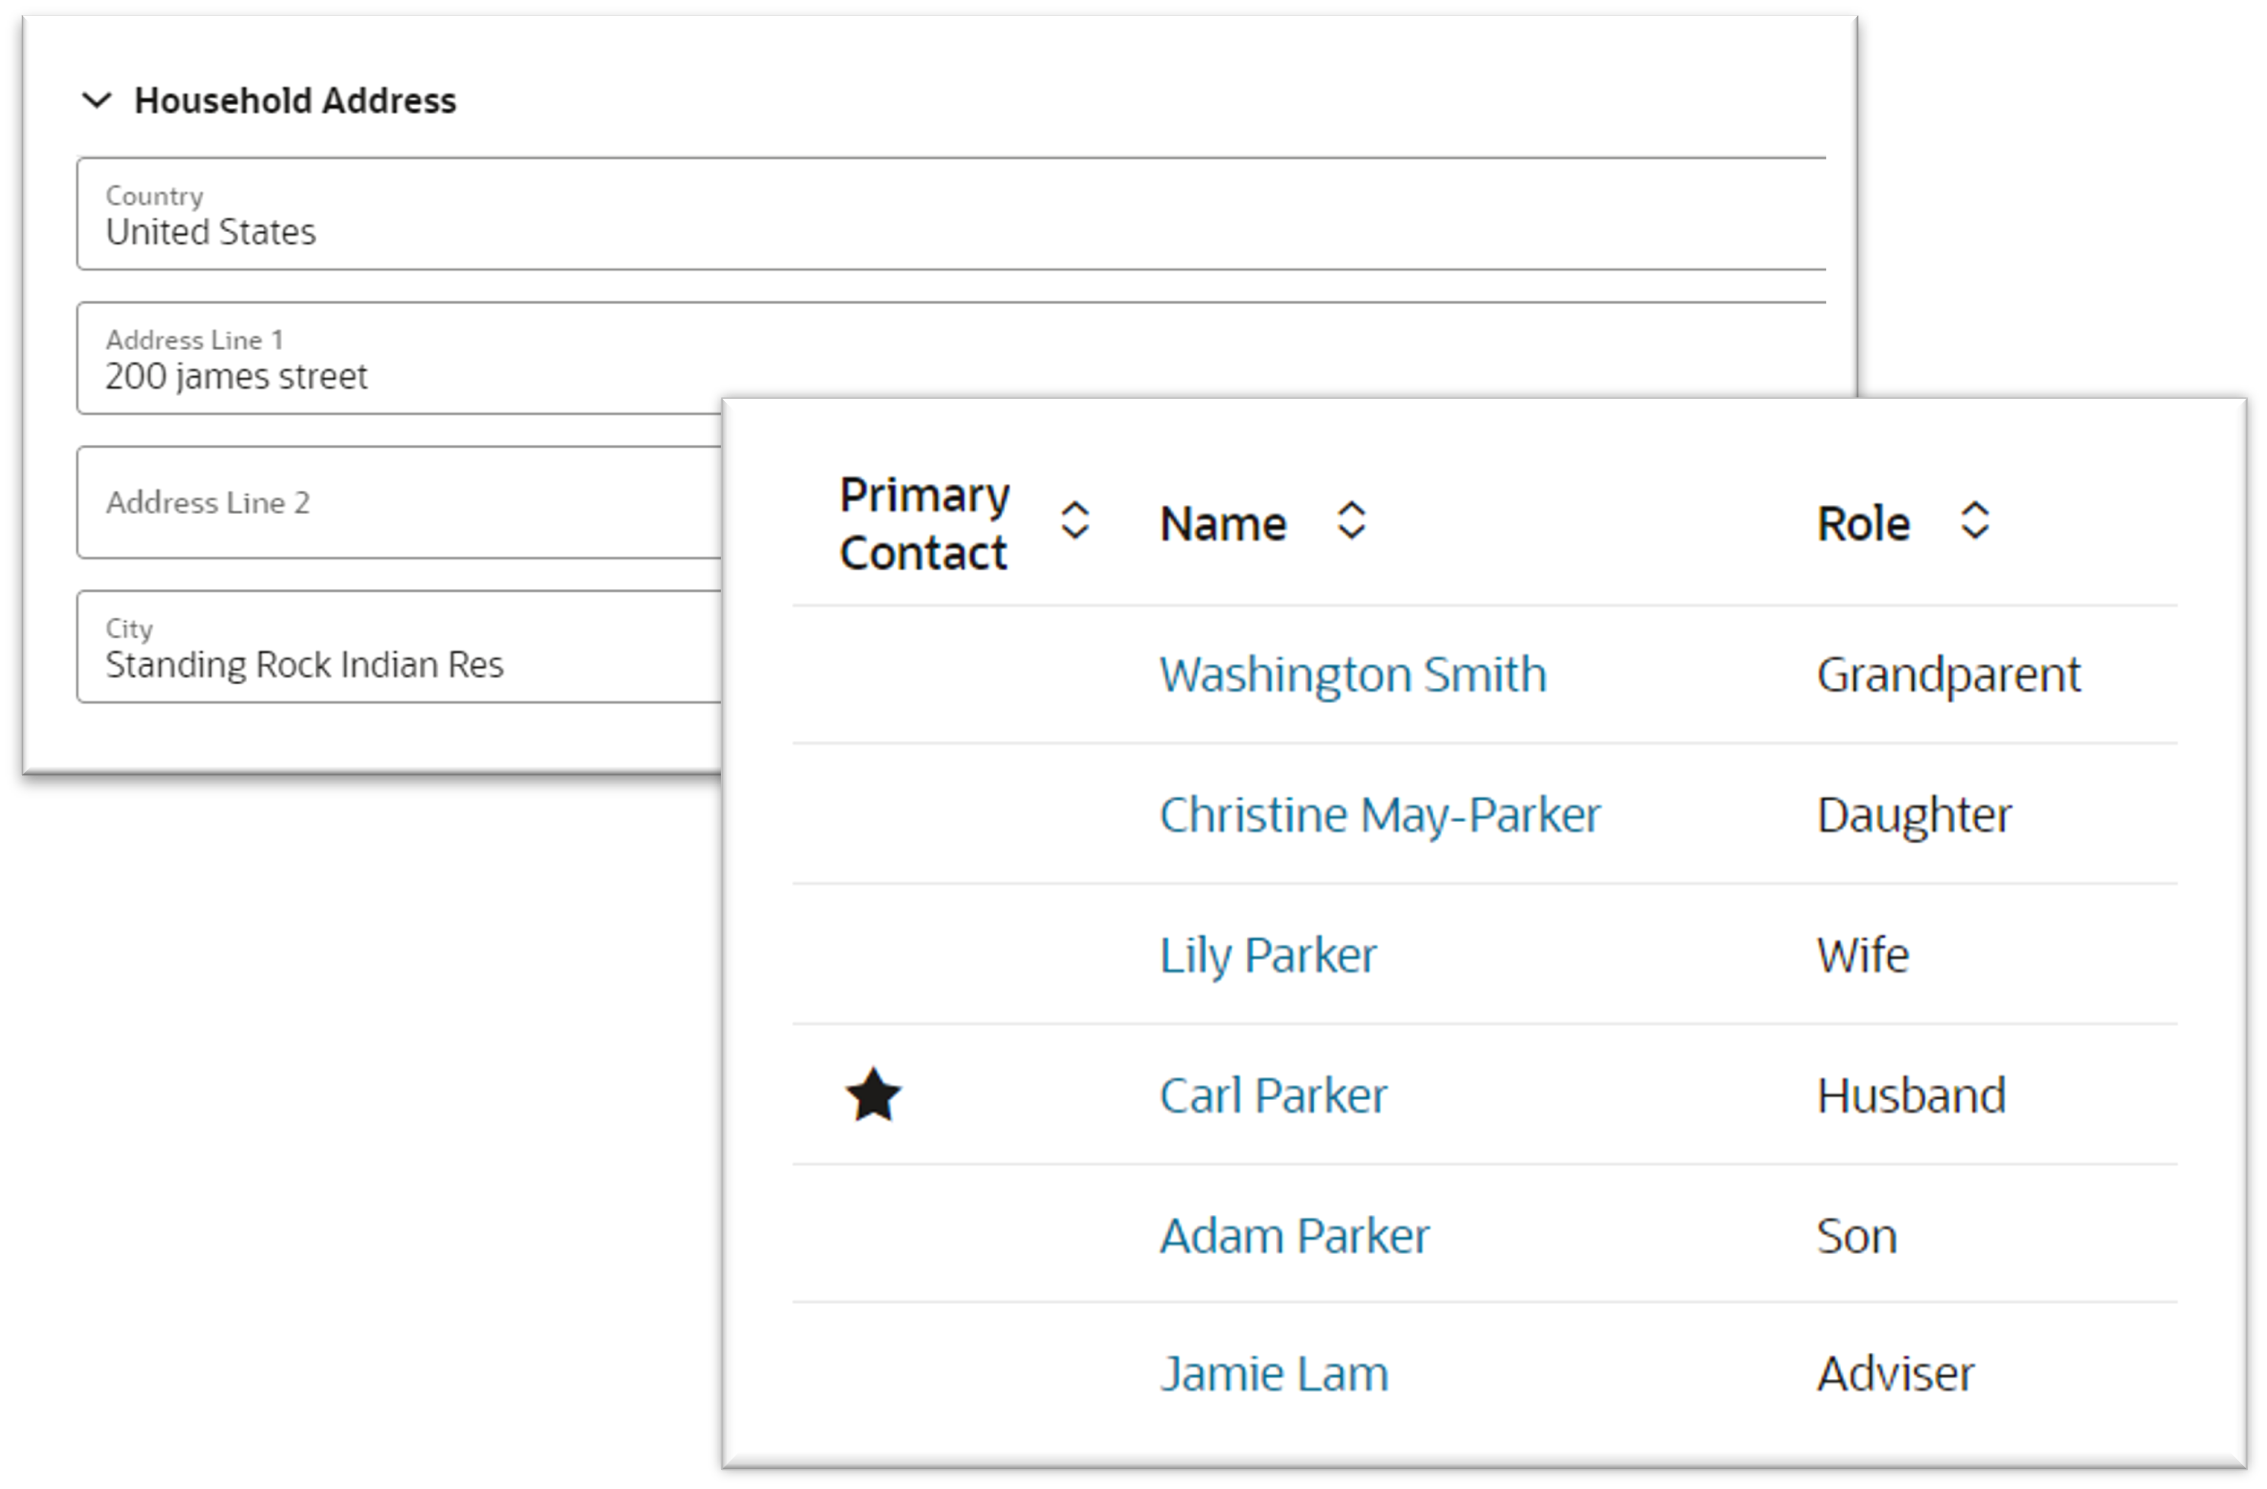The width and height of the screenshot is (2267, 1489).
Task: Open Lily Parker contact link
Action: pyautogui.click(x=1267, y=955)
